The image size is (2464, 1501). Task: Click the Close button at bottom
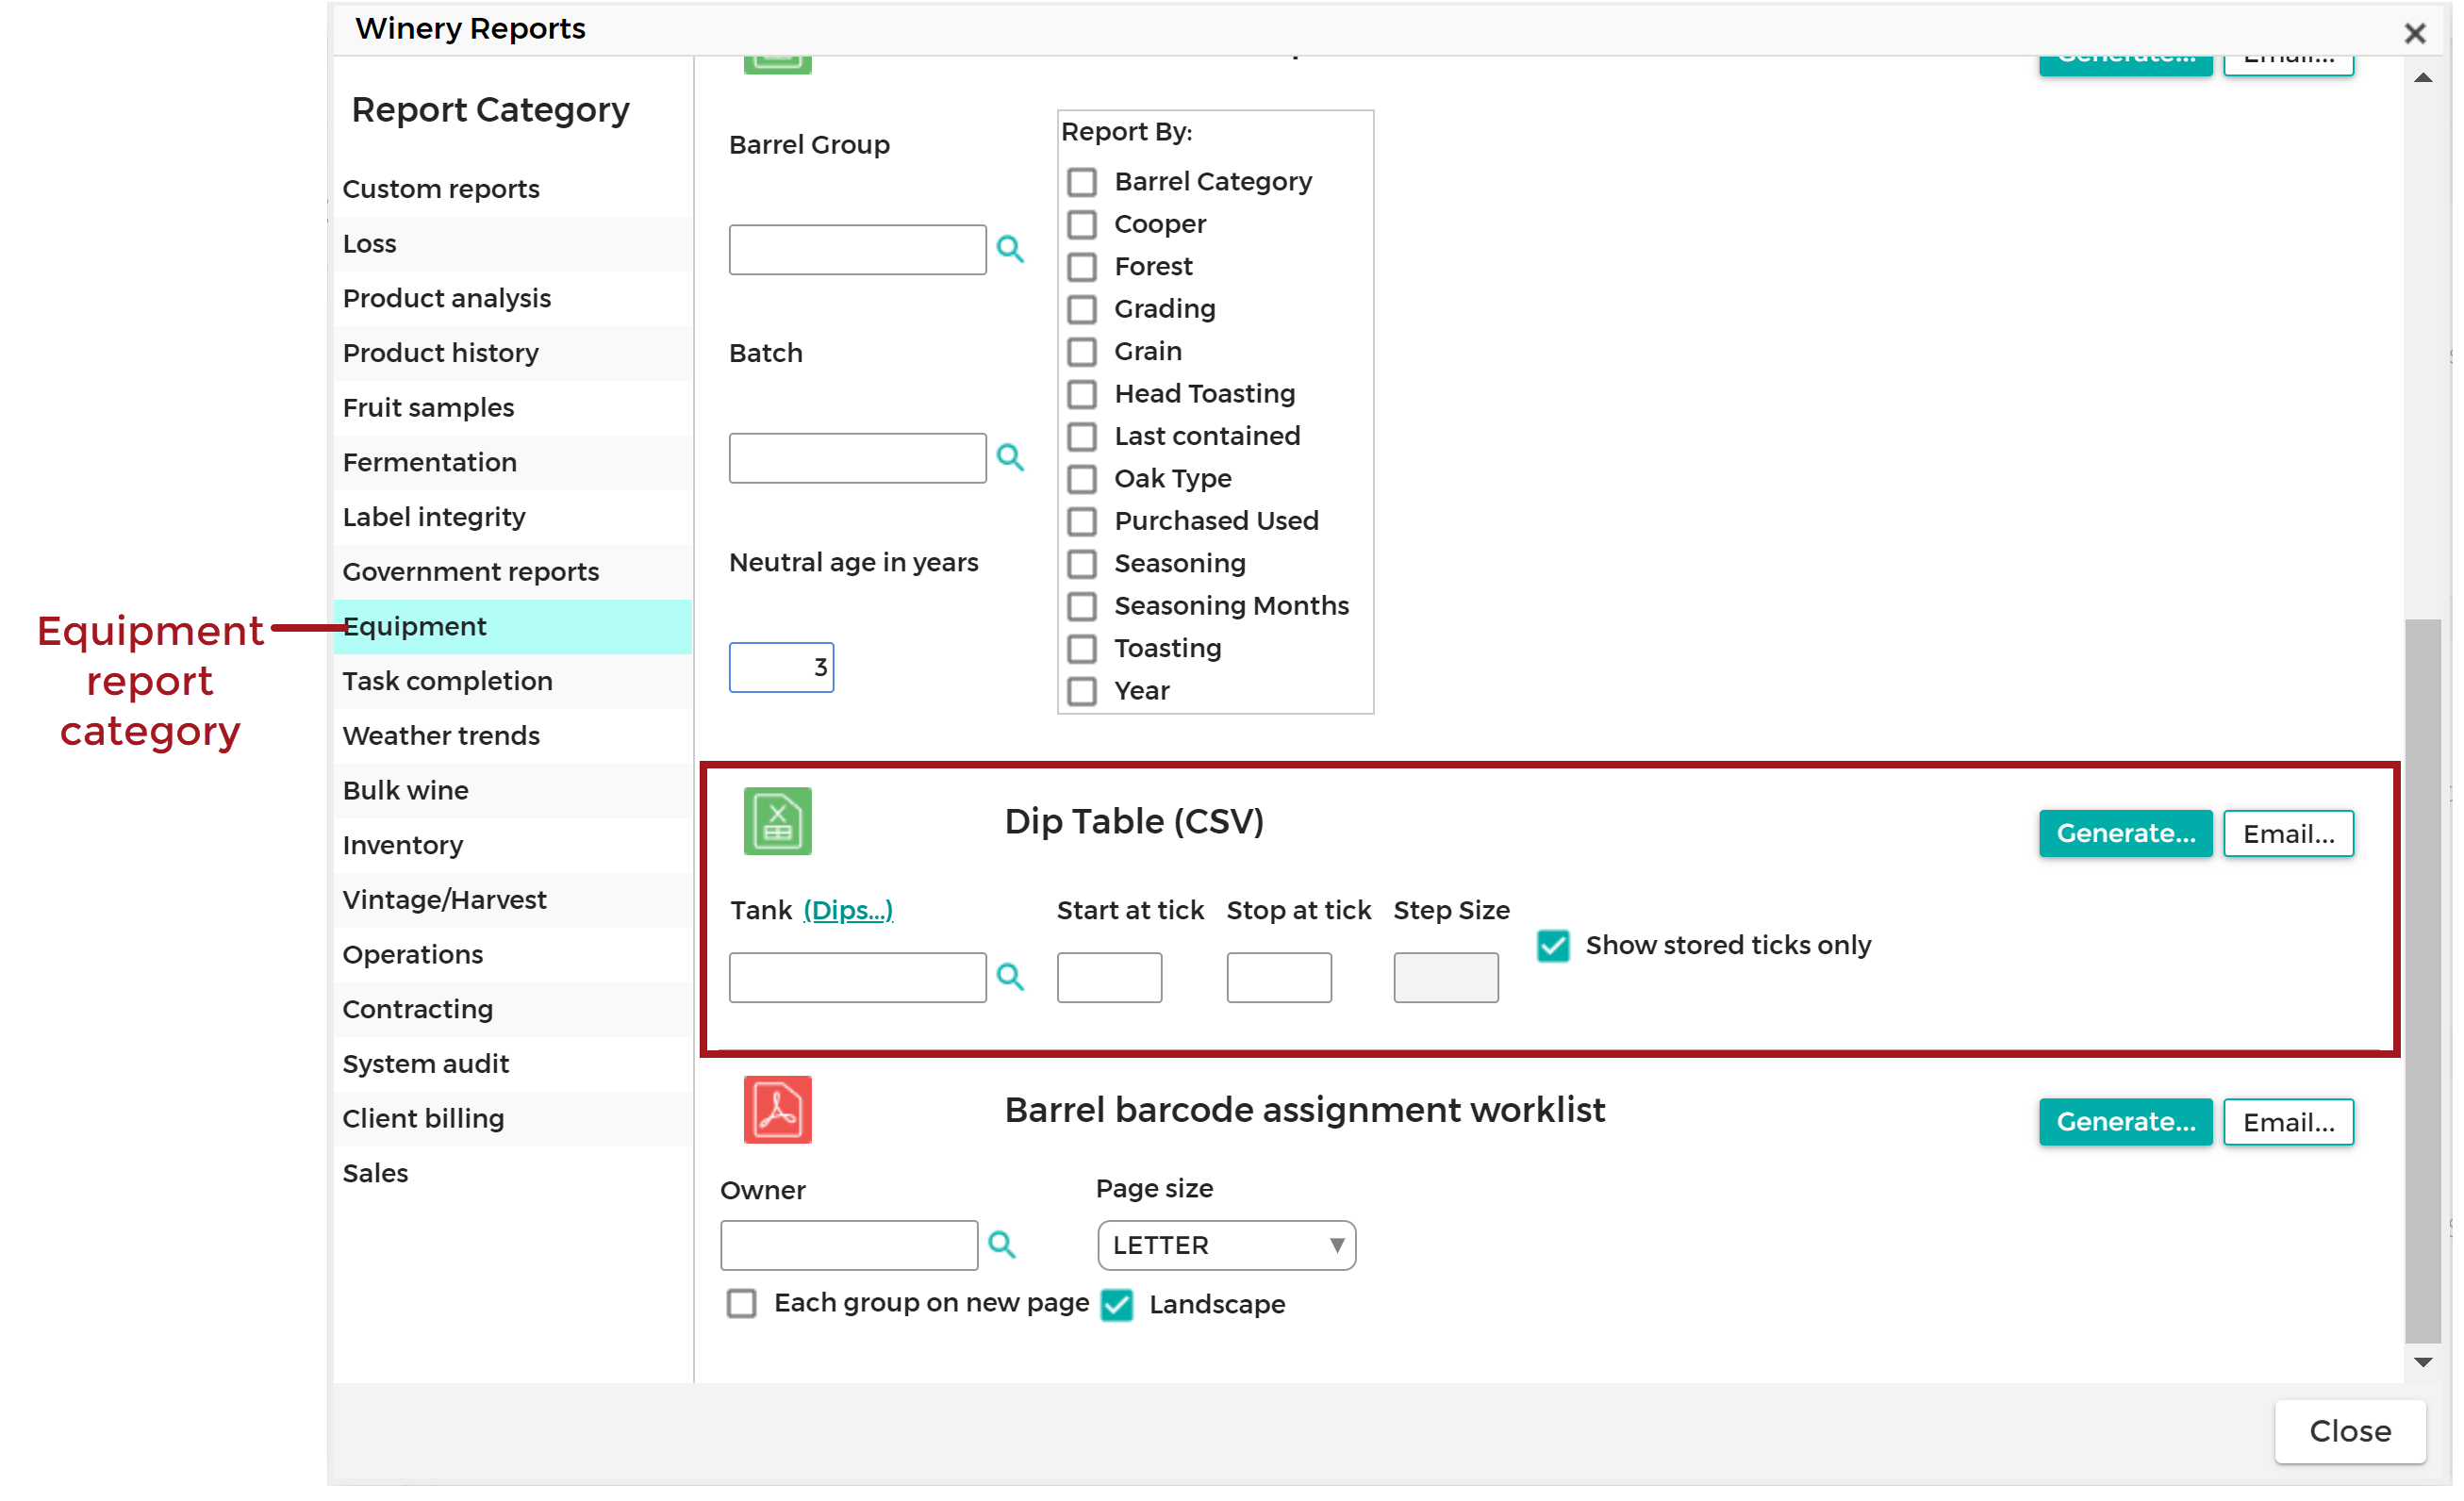tap(2348, 1431)
